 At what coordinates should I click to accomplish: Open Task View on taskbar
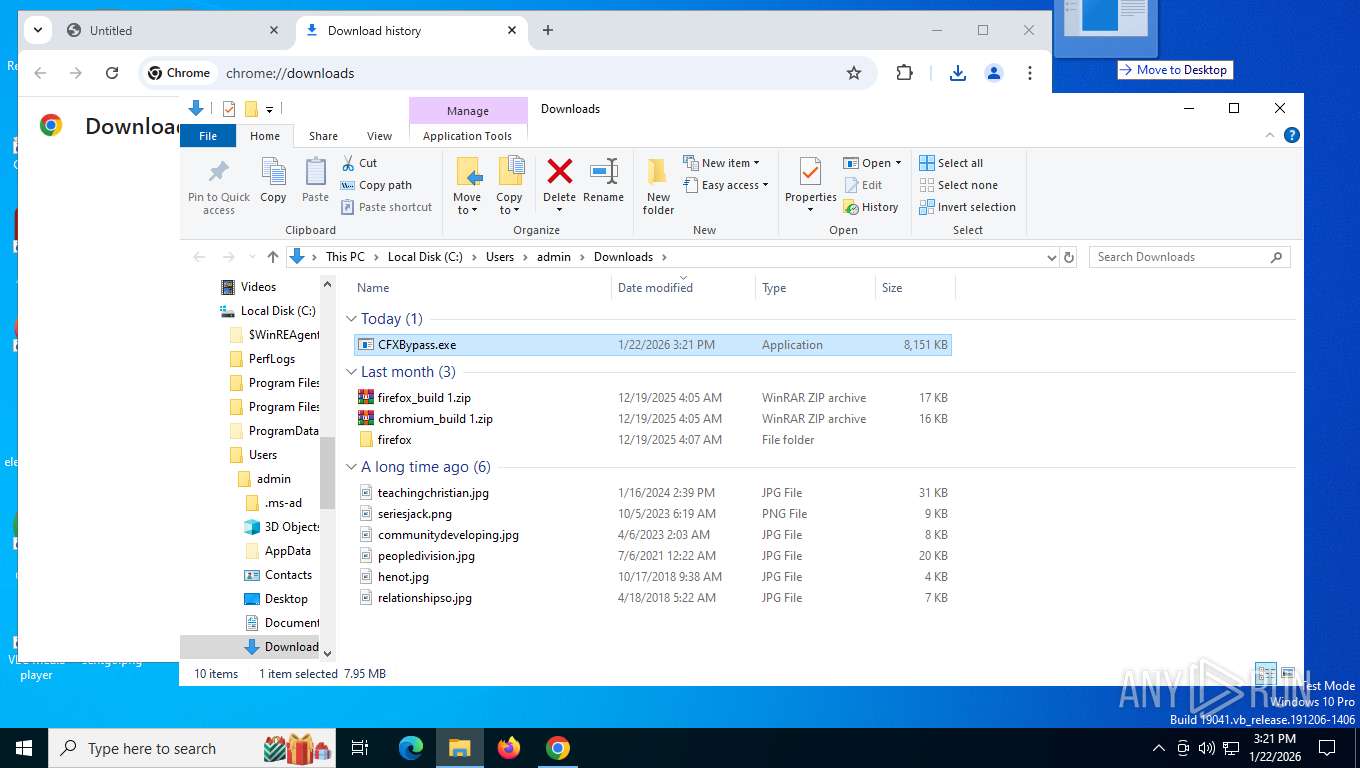point(360,748)
